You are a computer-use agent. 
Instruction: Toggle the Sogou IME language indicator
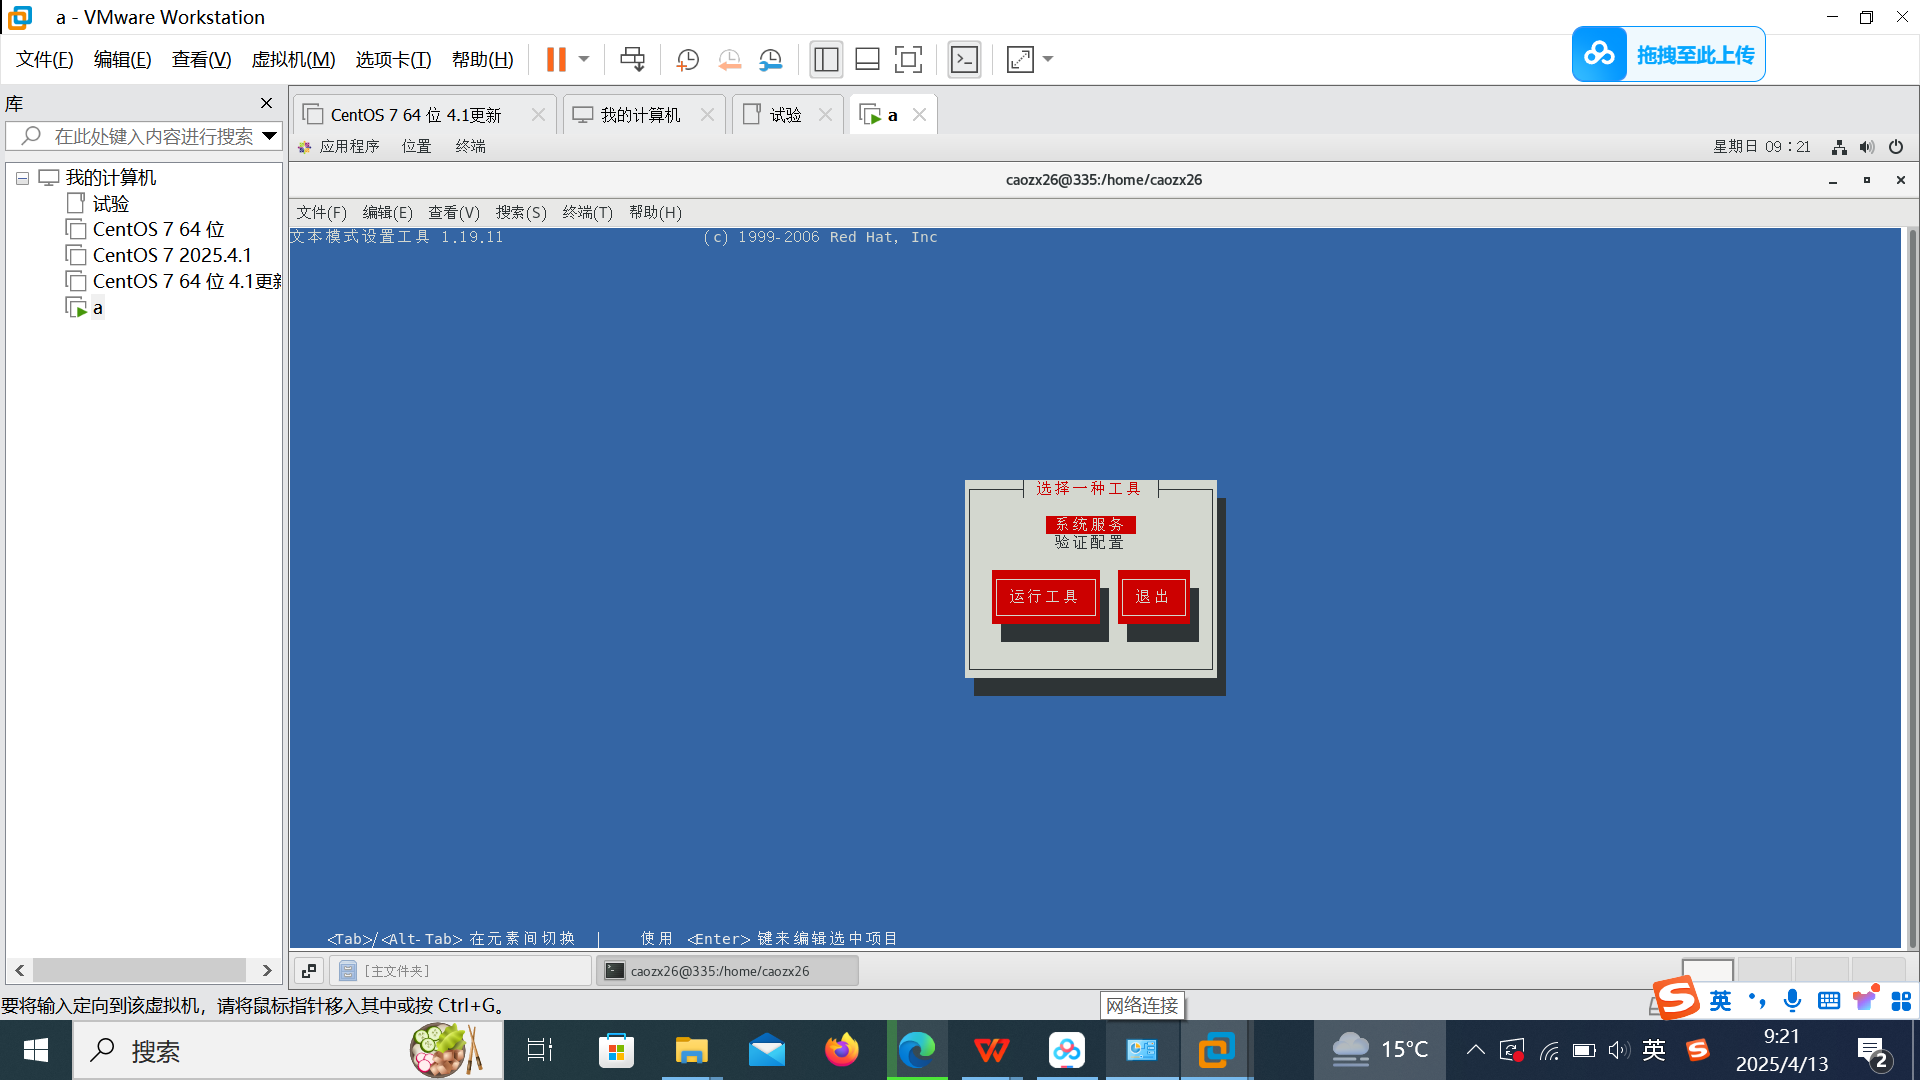tap(1720, 1001)
